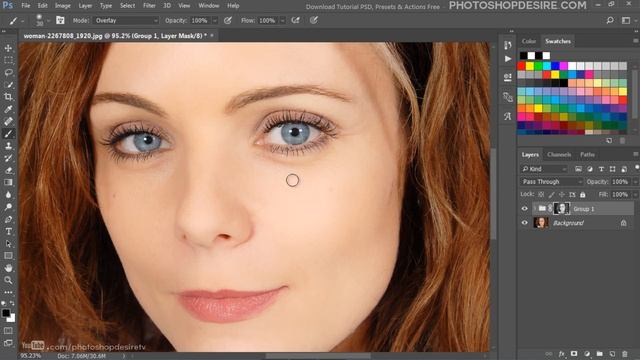This screenshot has height=360, width=640.
Task: Lock all attributes of the layer
Action: pyautogui.click(x=583, y=195)
